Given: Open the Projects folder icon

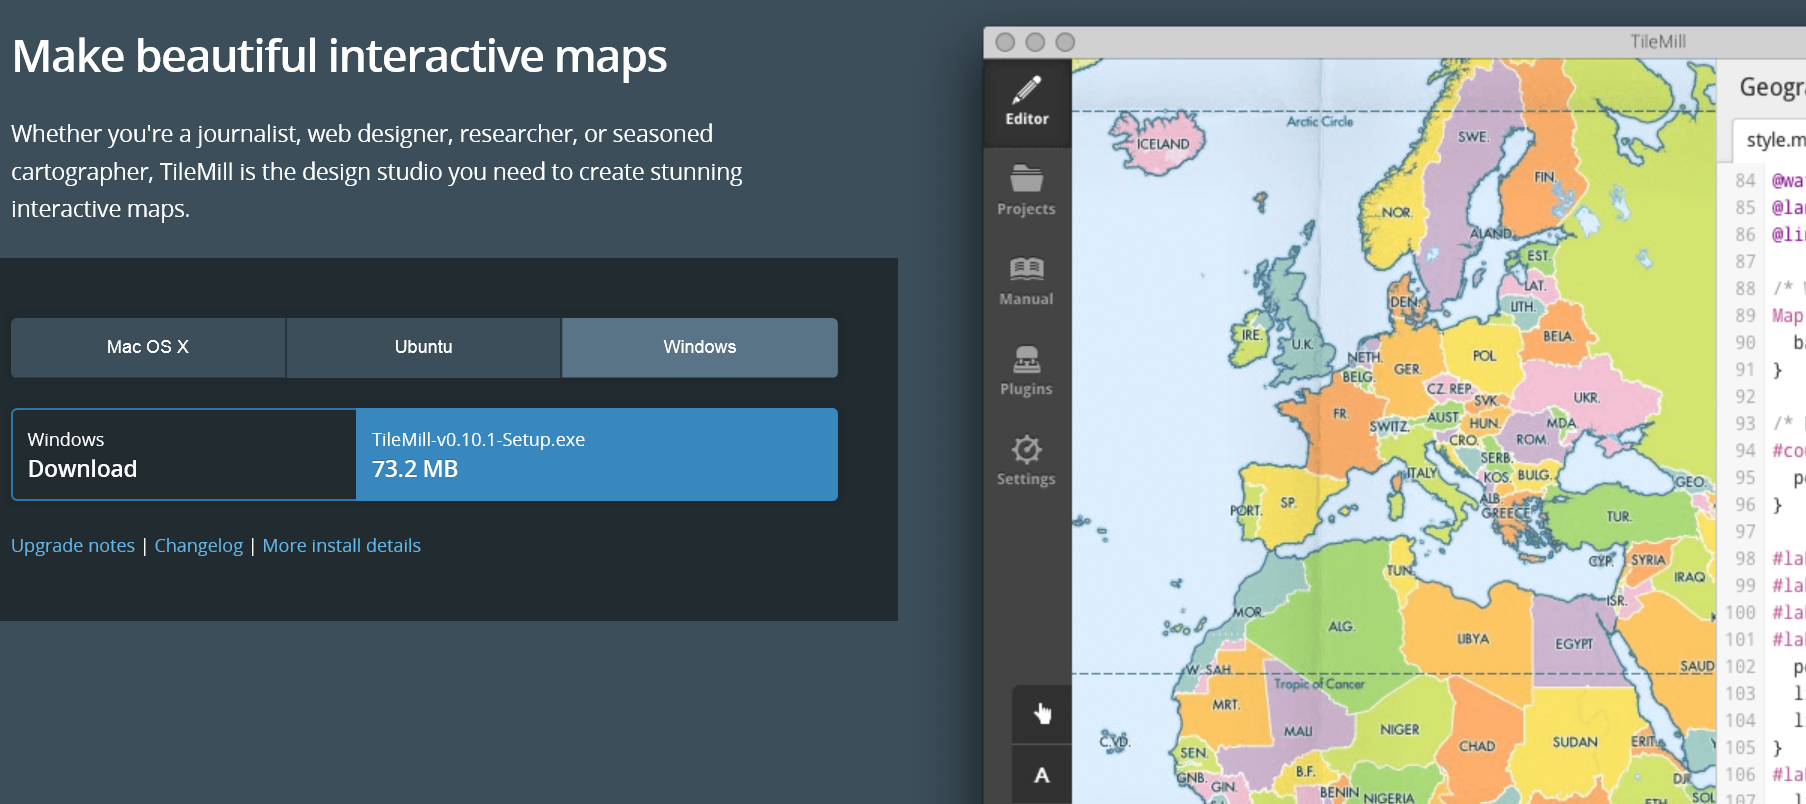Looking at the screenshot, I should pos(1026,180).
